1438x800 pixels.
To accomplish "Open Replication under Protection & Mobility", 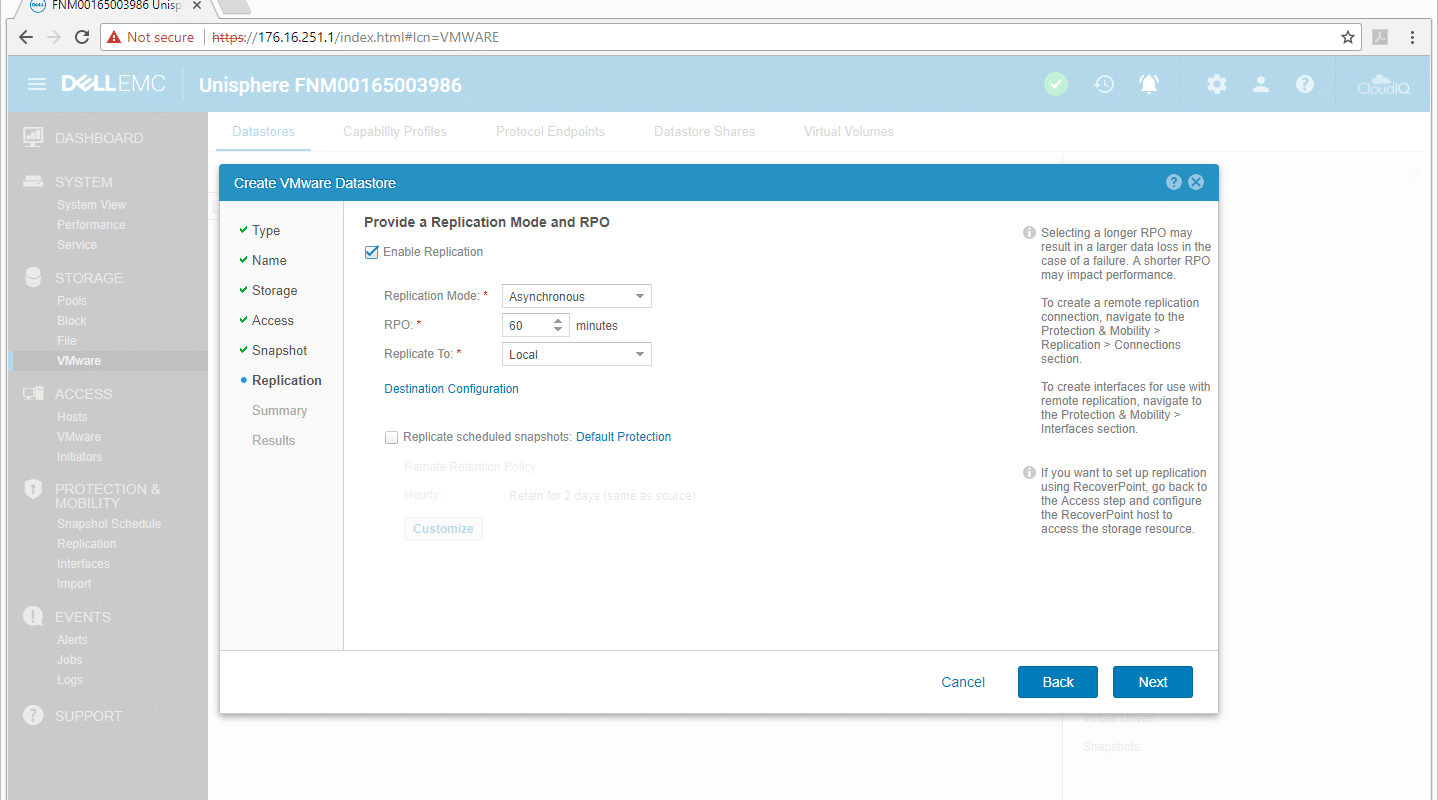I will pos(87,544).
